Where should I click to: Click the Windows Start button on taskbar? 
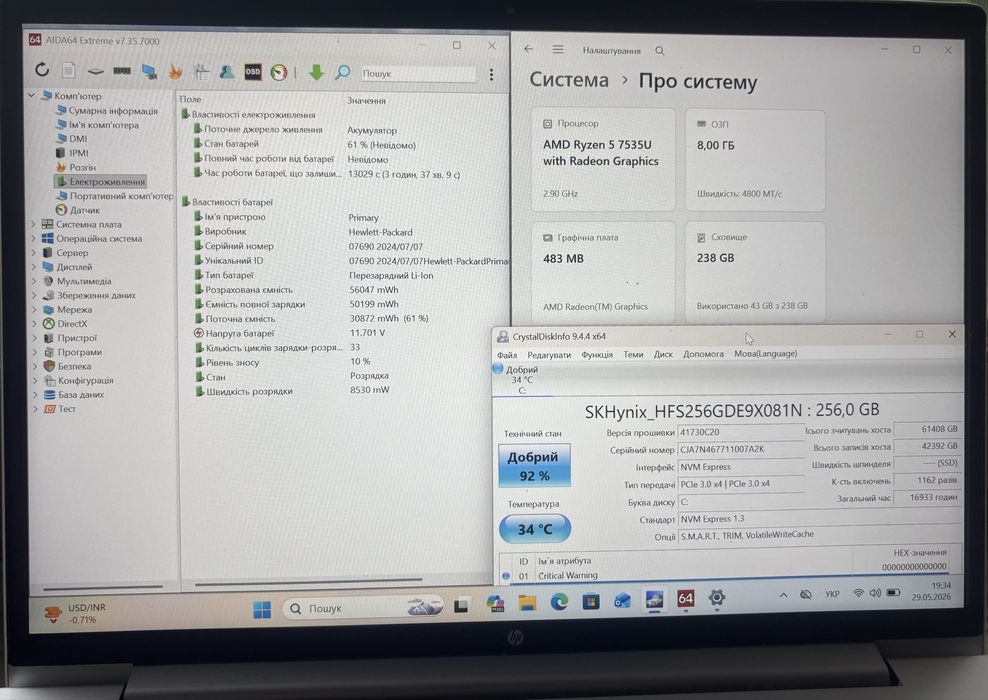coord(262,609)
